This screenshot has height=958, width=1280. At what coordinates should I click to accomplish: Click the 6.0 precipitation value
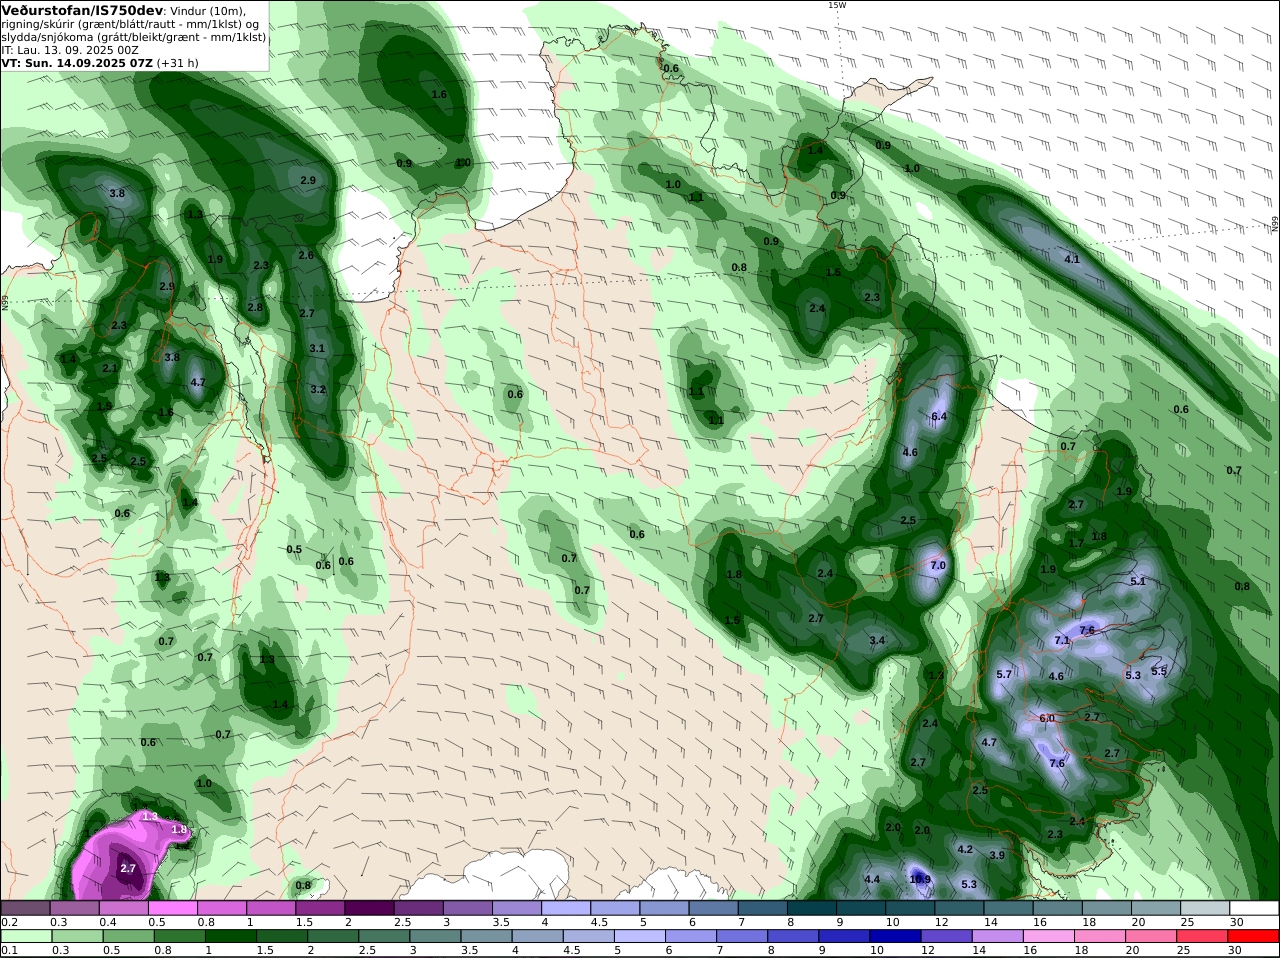(1047, 718)
